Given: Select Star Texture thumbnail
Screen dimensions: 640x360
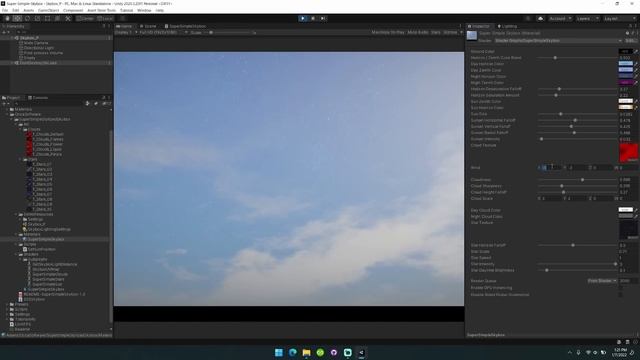Looking at the screenshot, I should 628,230.
